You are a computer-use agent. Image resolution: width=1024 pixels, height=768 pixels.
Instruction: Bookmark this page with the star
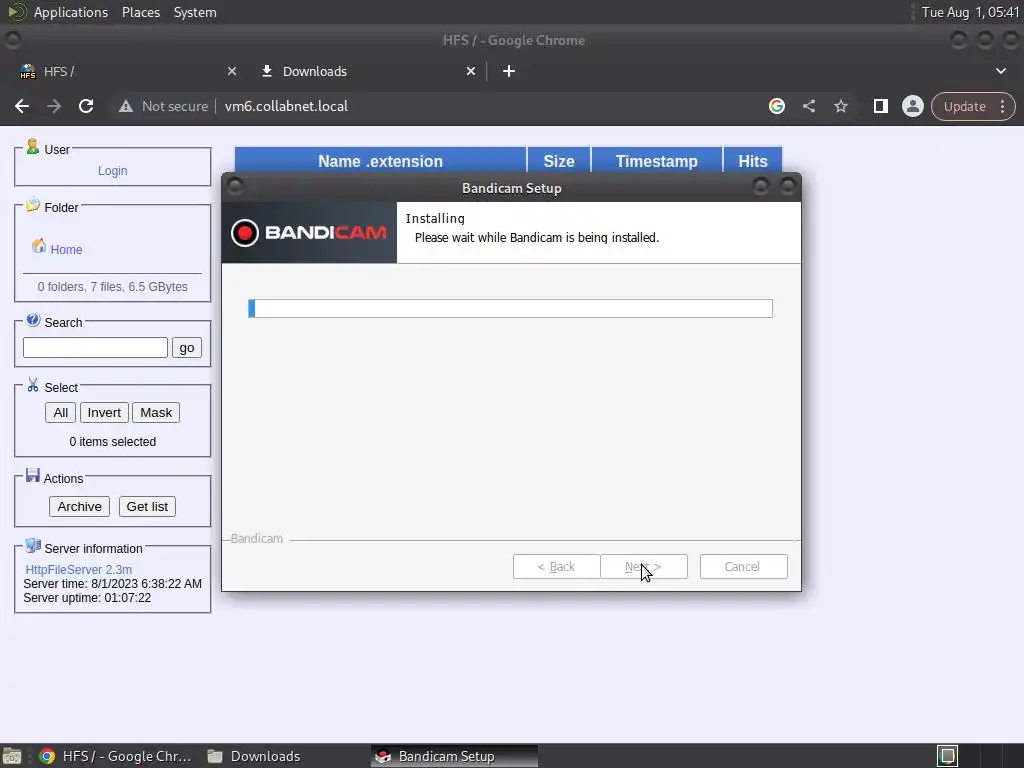(840, 106)
